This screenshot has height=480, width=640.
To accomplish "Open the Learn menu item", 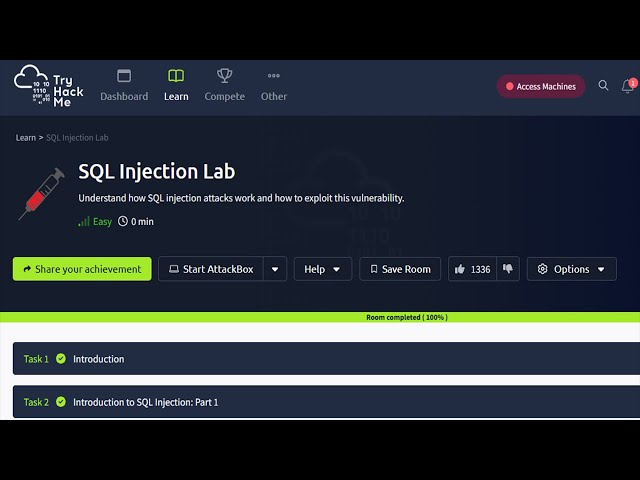I will pos(176,86).
